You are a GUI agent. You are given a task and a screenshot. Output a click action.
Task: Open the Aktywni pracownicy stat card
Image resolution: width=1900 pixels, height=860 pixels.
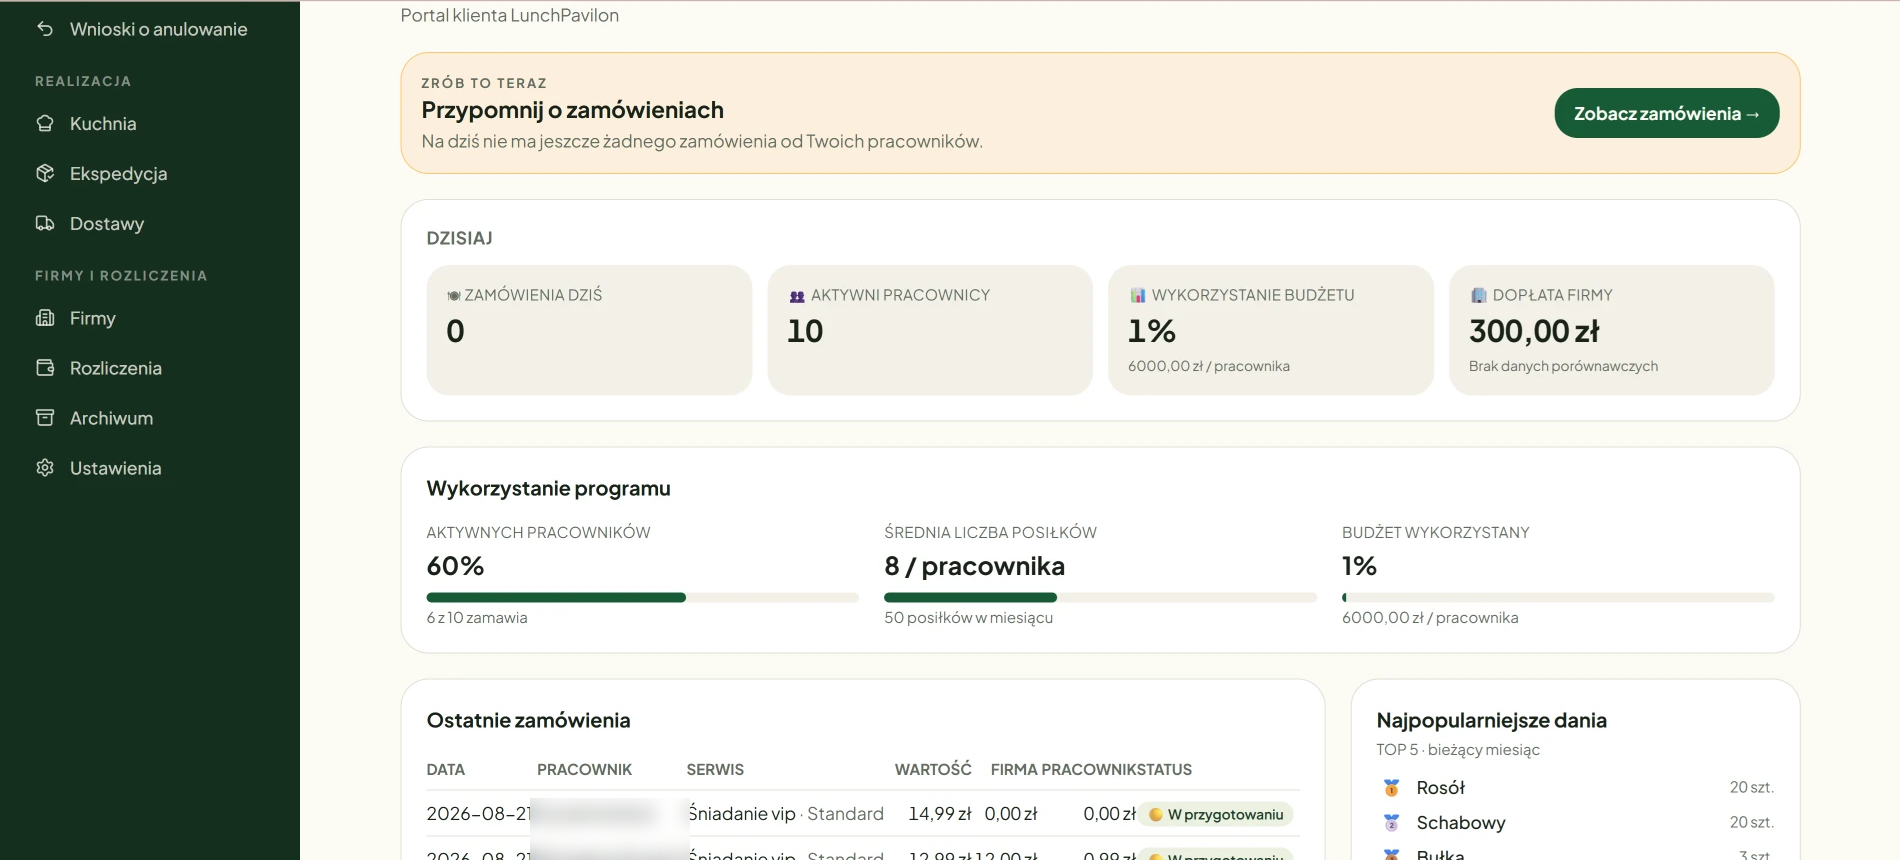click(x=930, y=330)
